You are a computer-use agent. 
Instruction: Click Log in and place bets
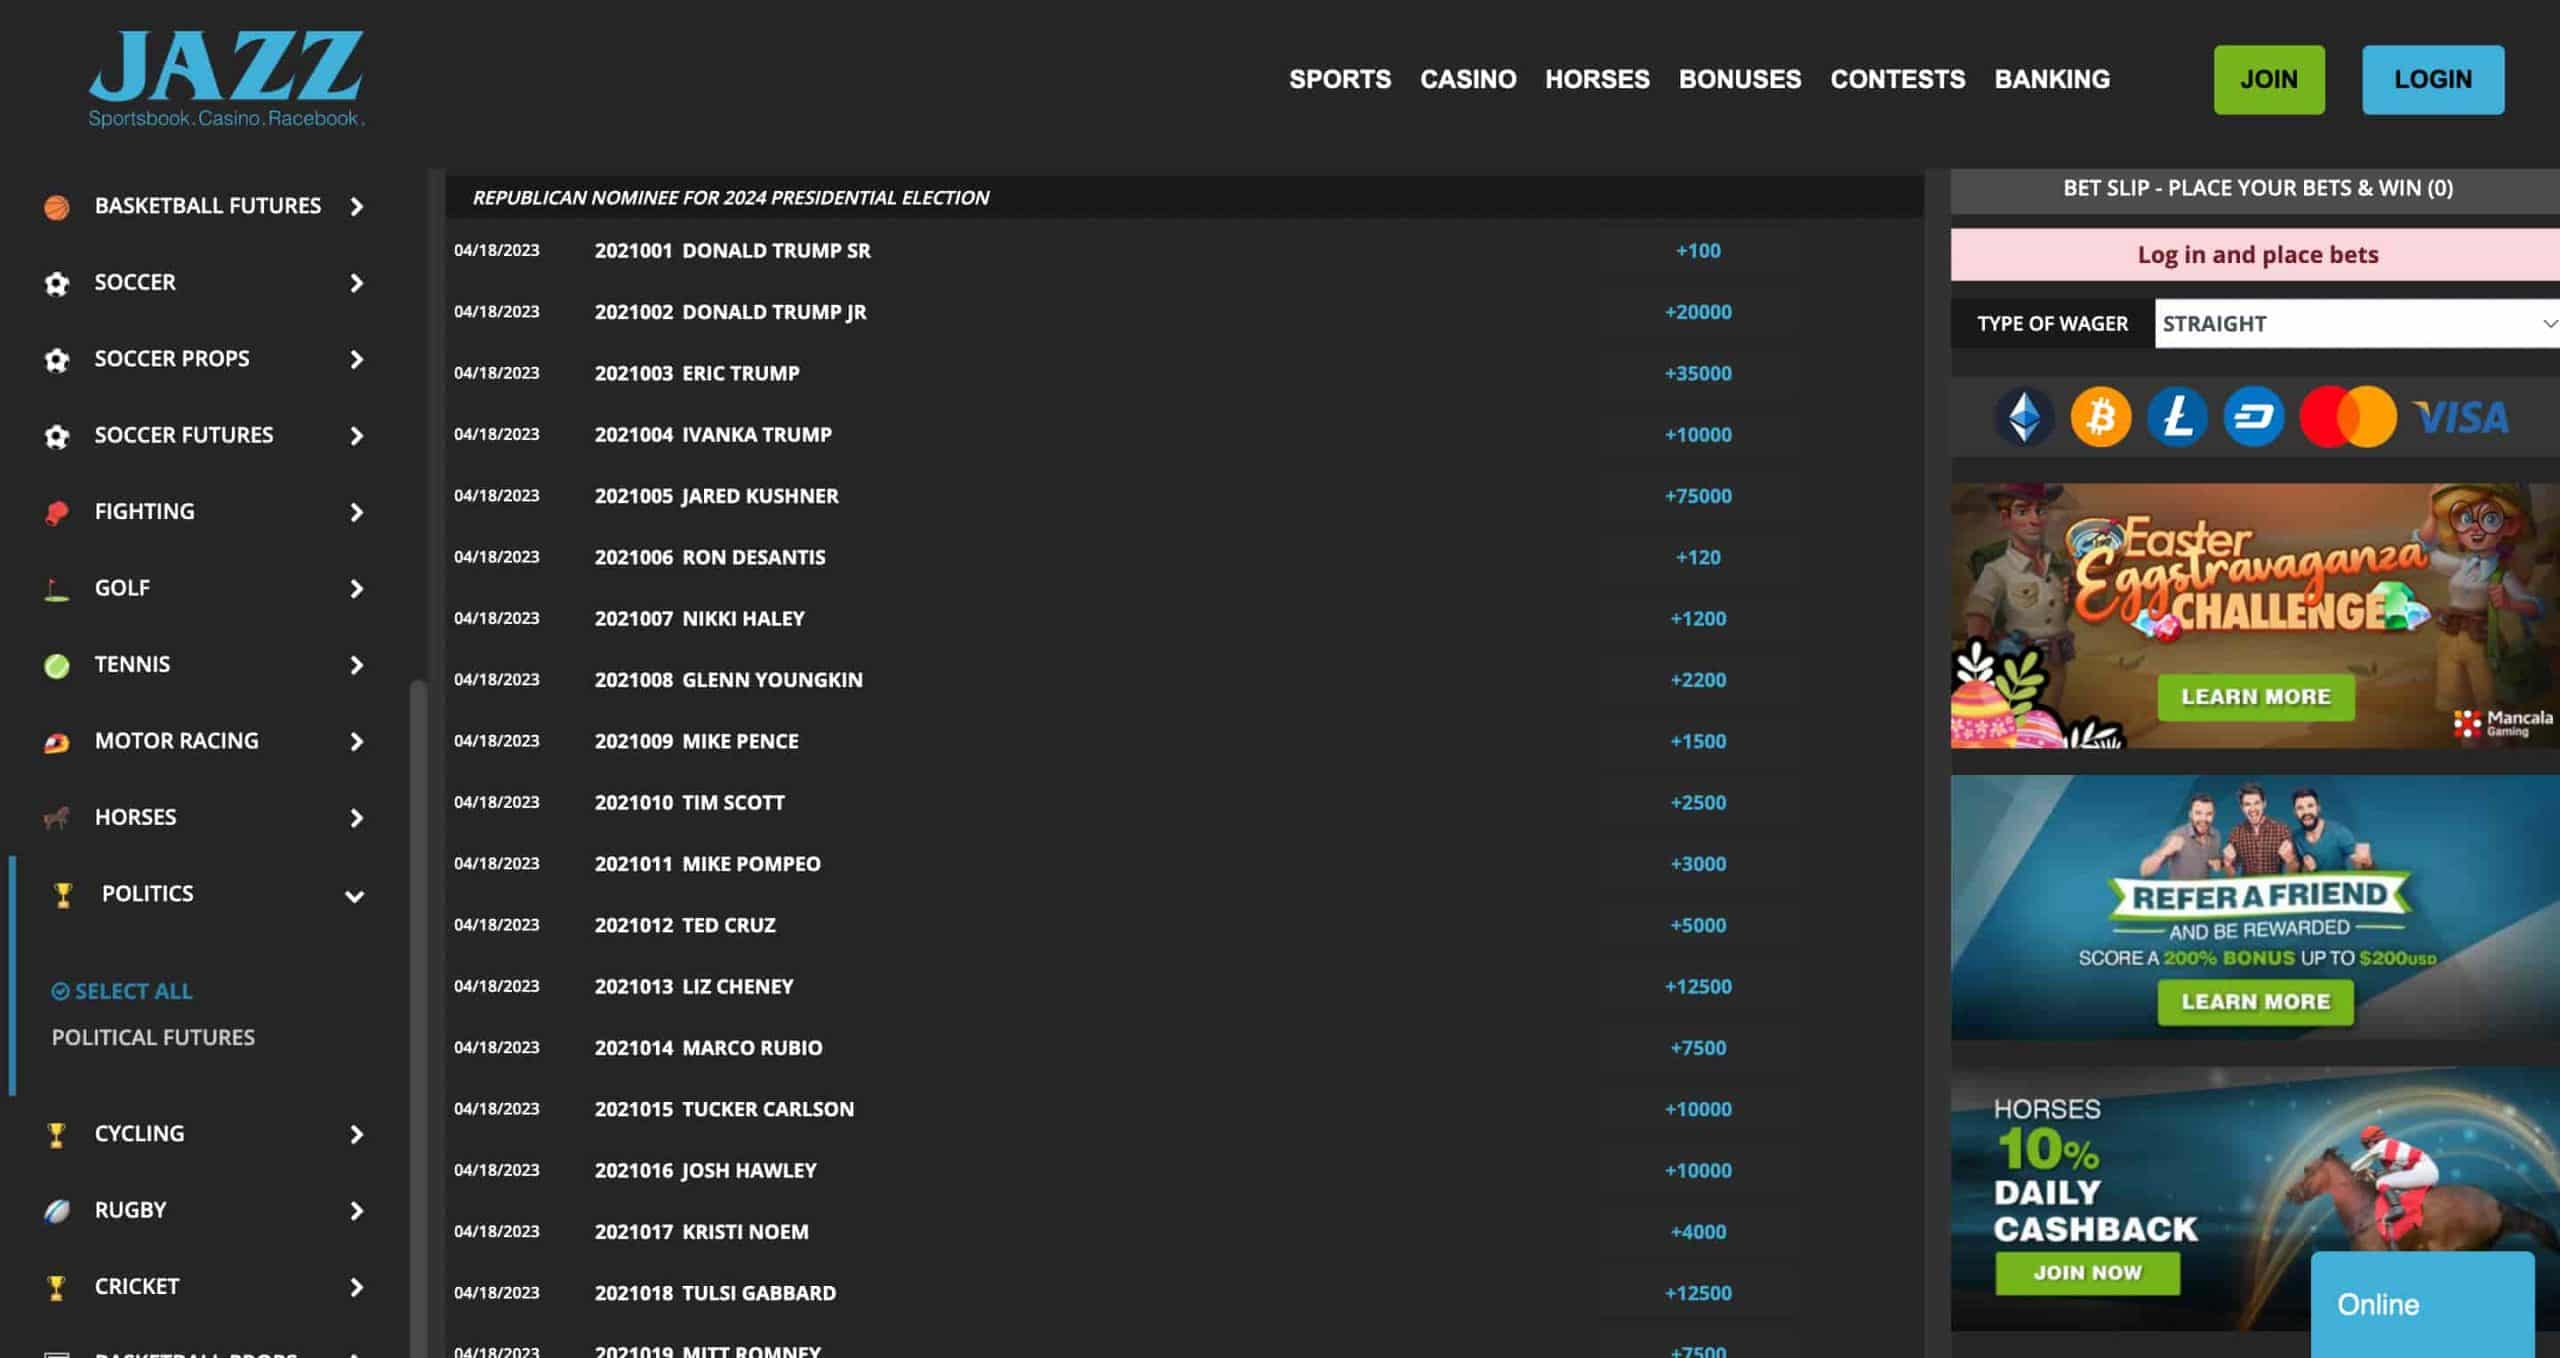click(2257, 255)
